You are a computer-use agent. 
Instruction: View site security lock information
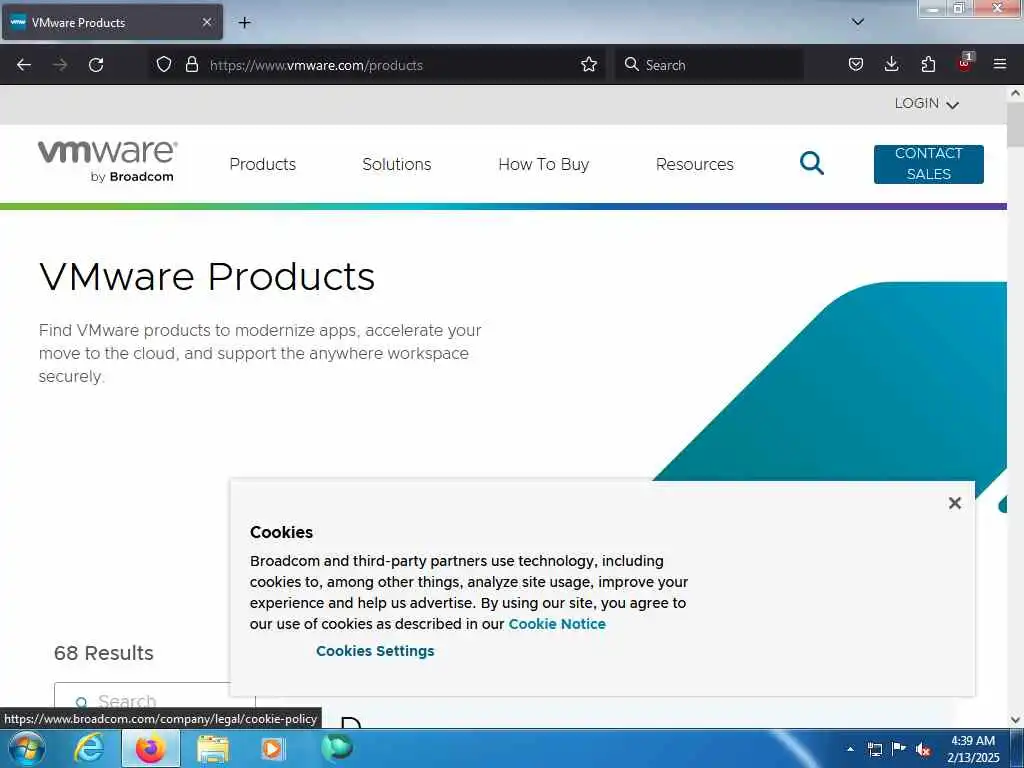(x=191, y=64)
